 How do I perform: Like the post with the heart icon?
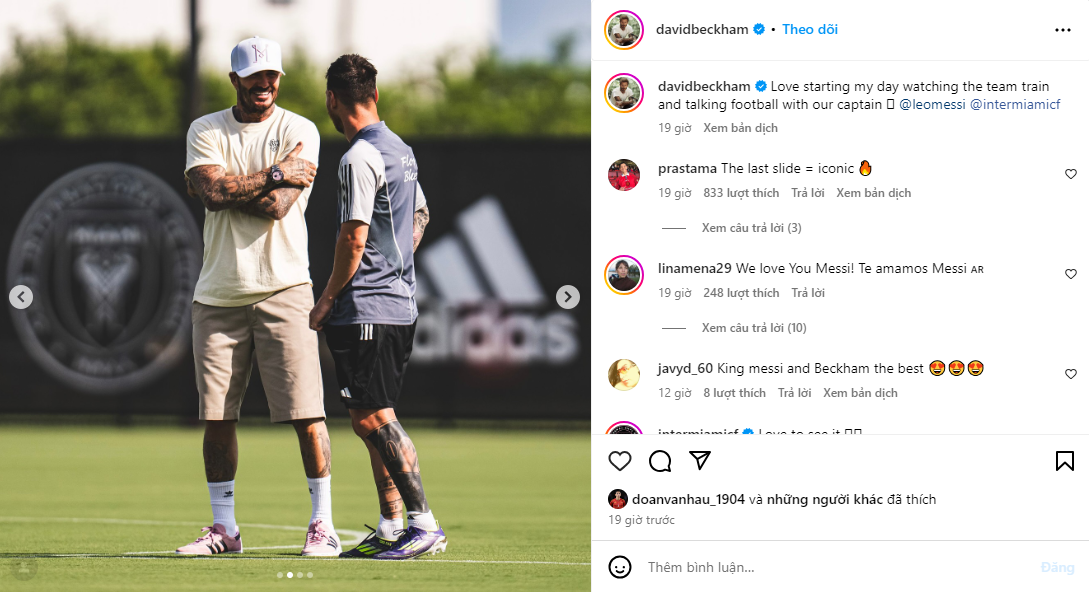(620, 461)
